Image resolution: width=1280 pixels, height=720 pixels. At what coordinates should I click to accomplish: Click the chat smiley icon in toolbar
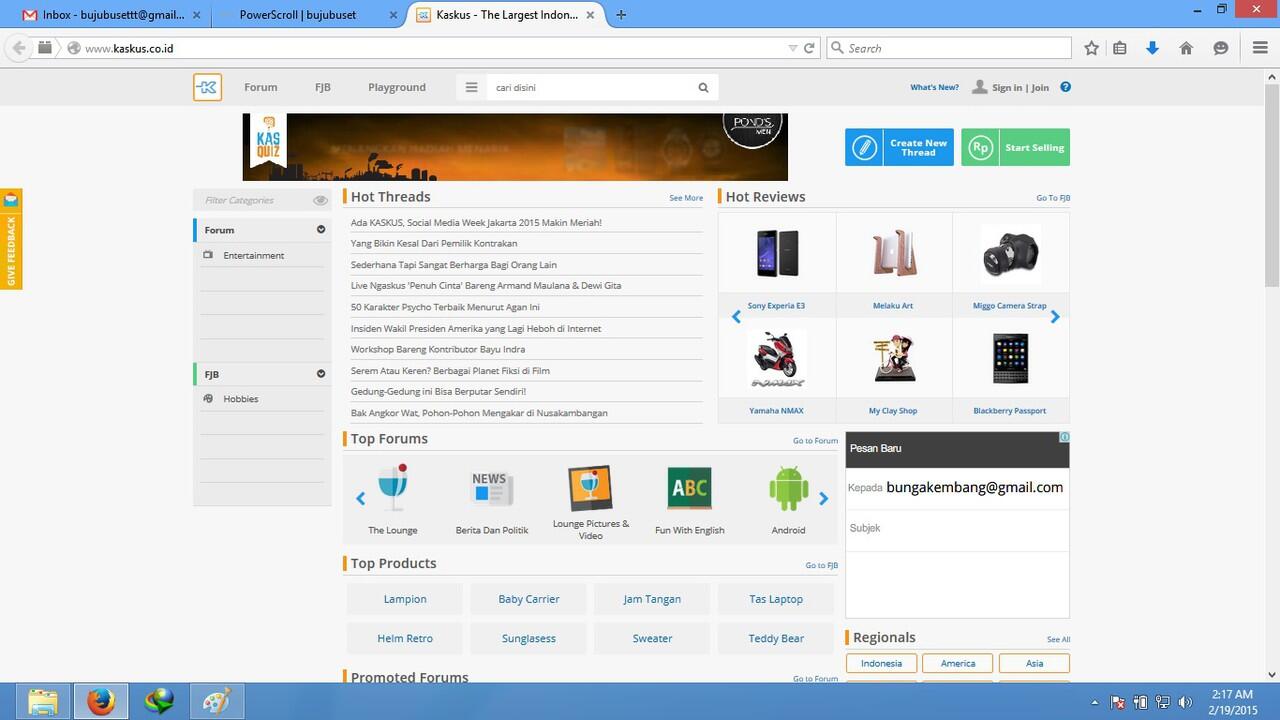coord(1220,48)
